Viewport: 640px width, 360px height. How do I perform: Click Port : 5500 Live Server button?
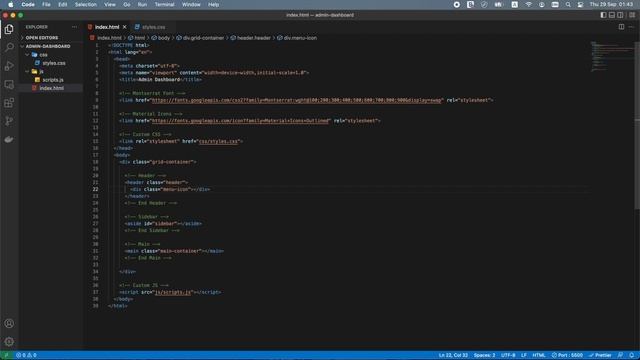click(567, 355)
